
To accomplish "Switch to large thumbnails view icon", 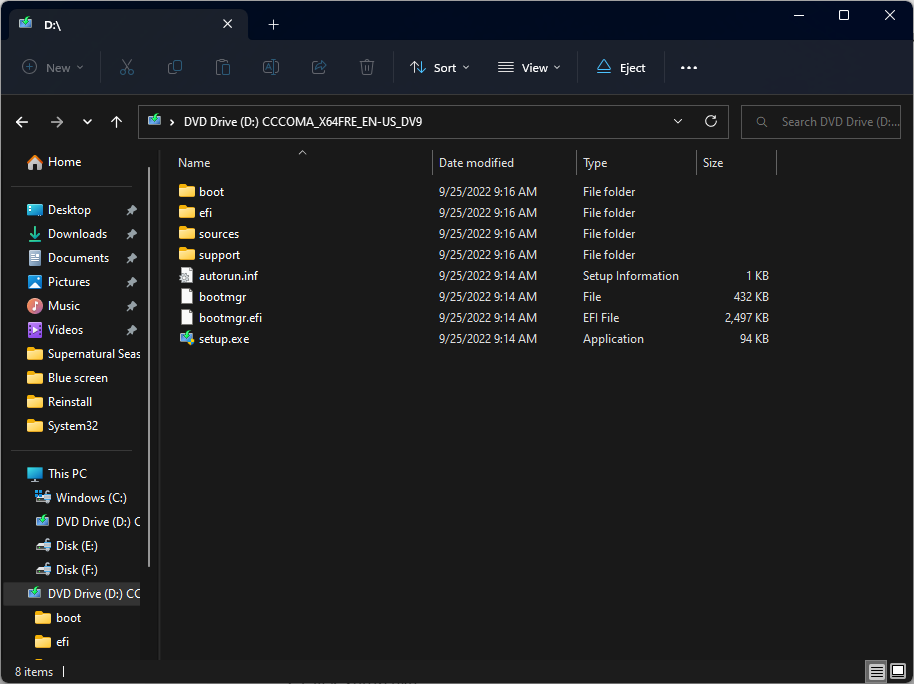I will point(898,672).
